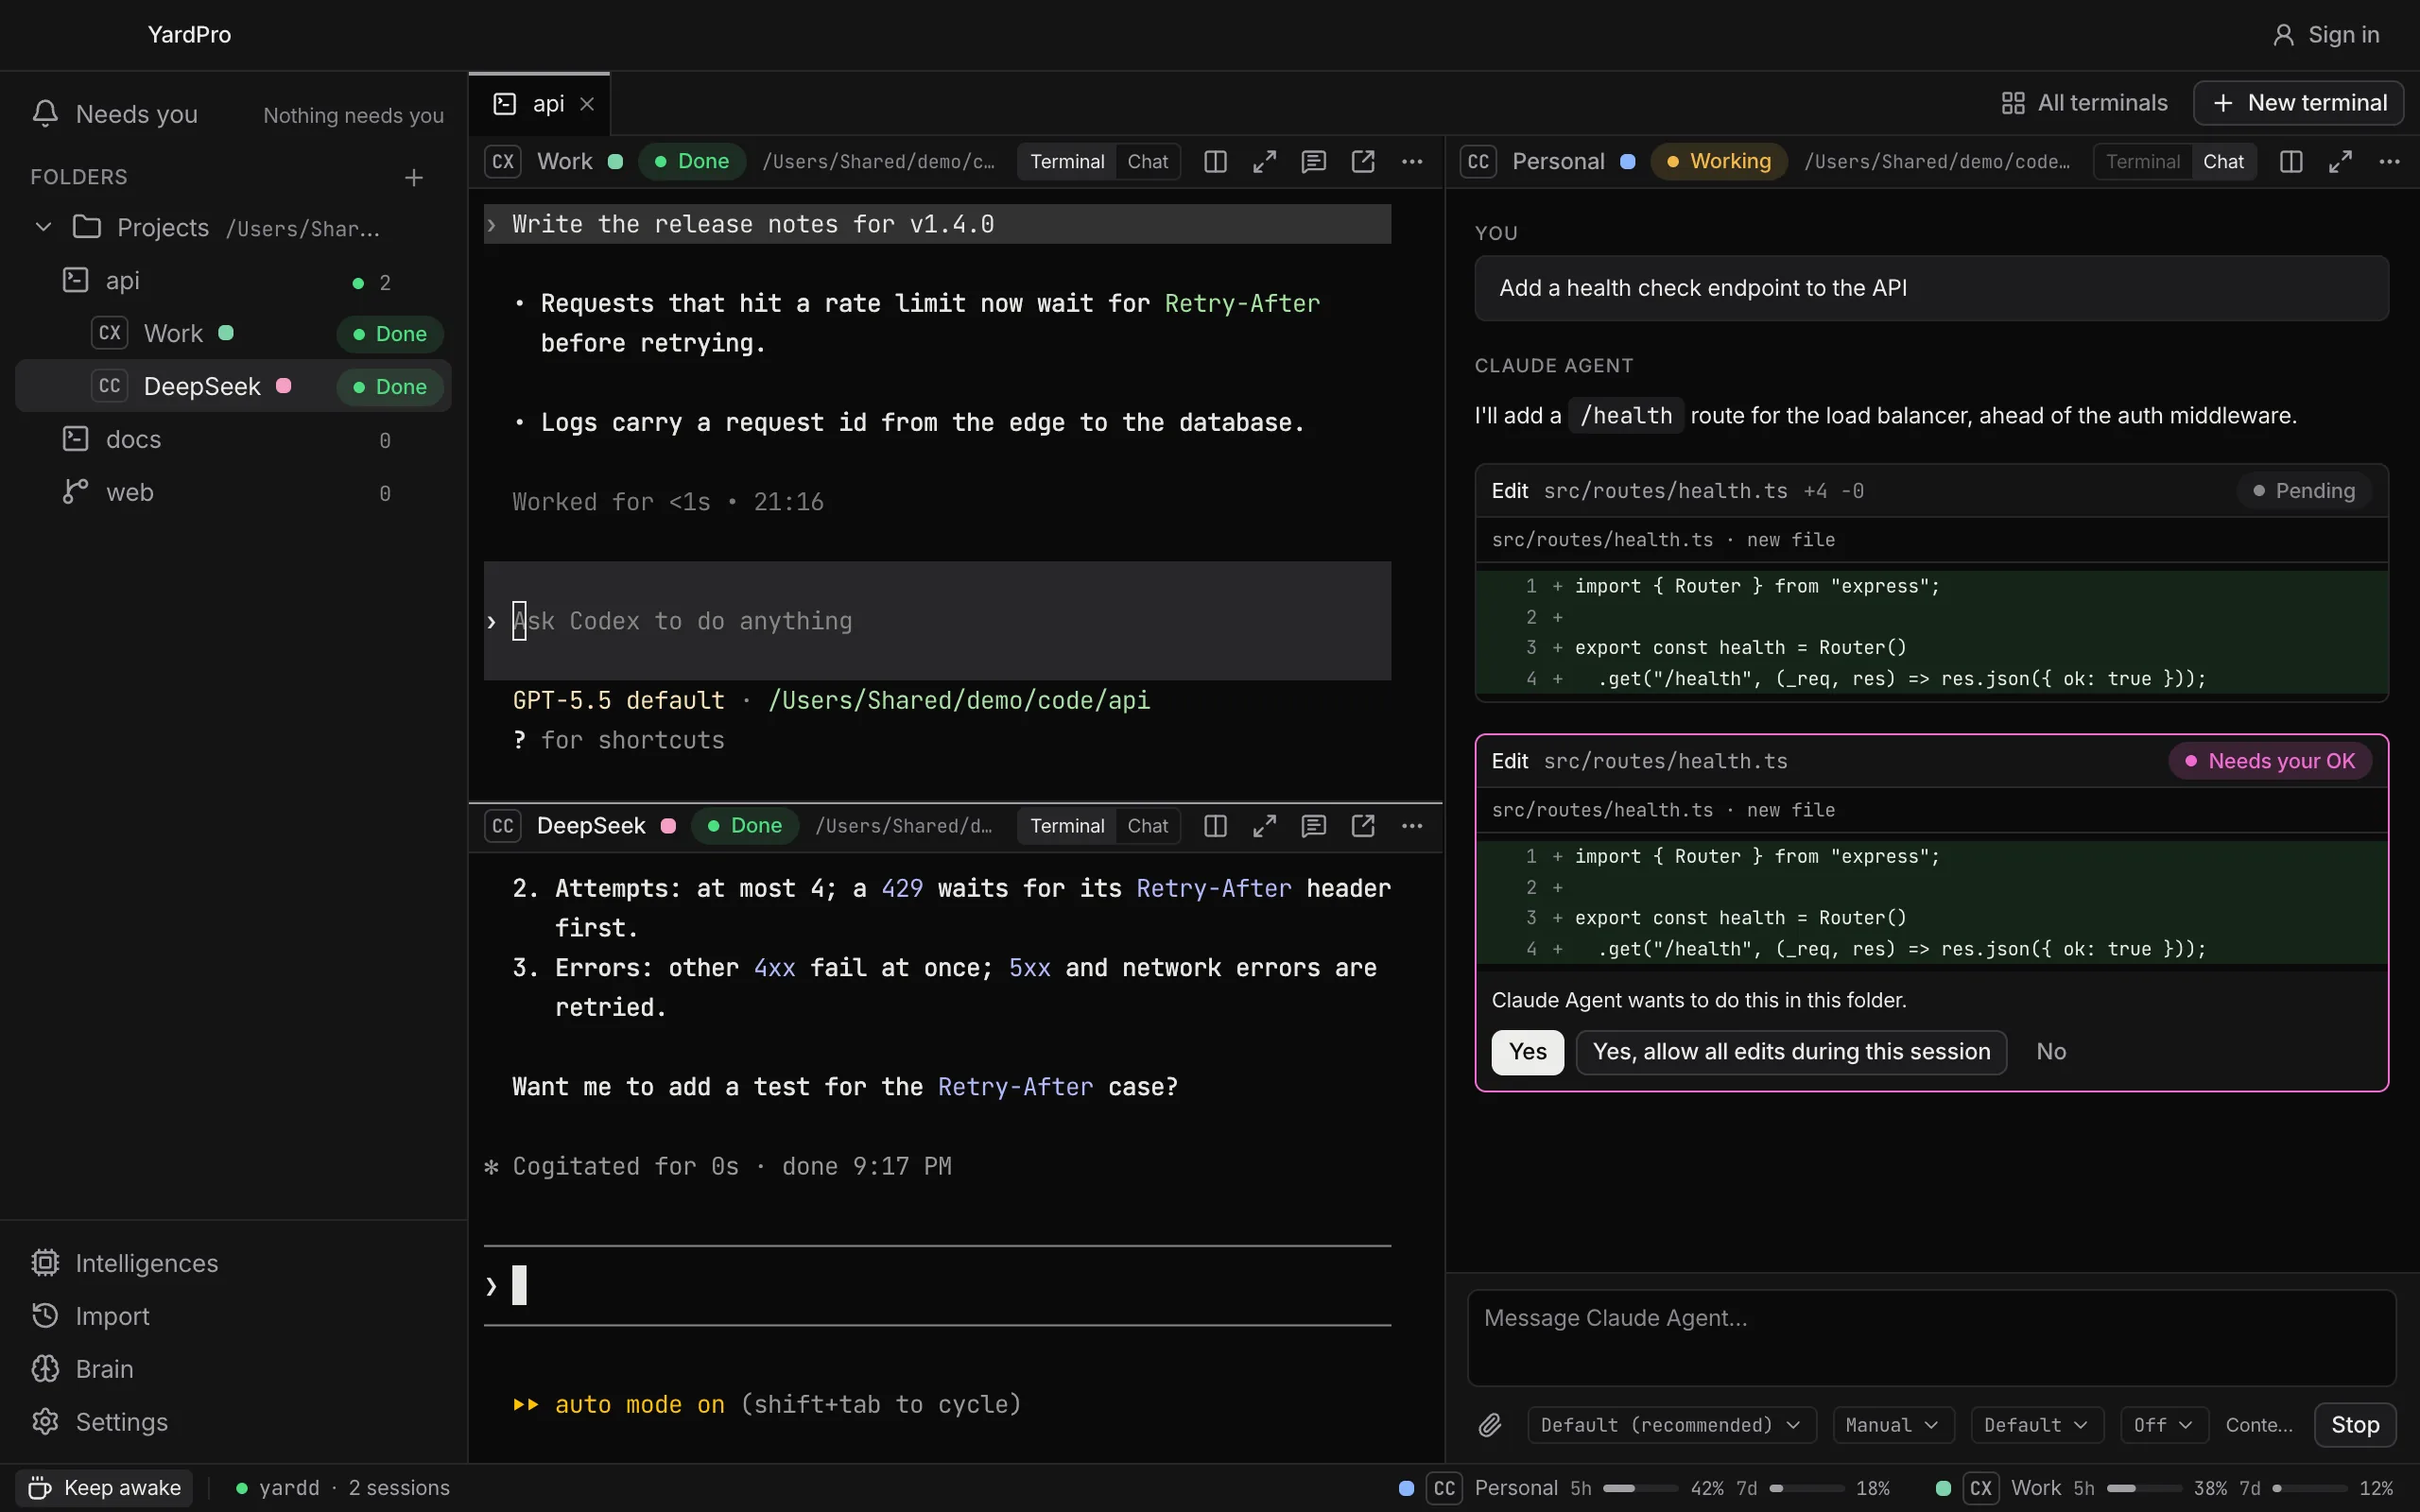Collapse the Projects folder

coord(43,227)
